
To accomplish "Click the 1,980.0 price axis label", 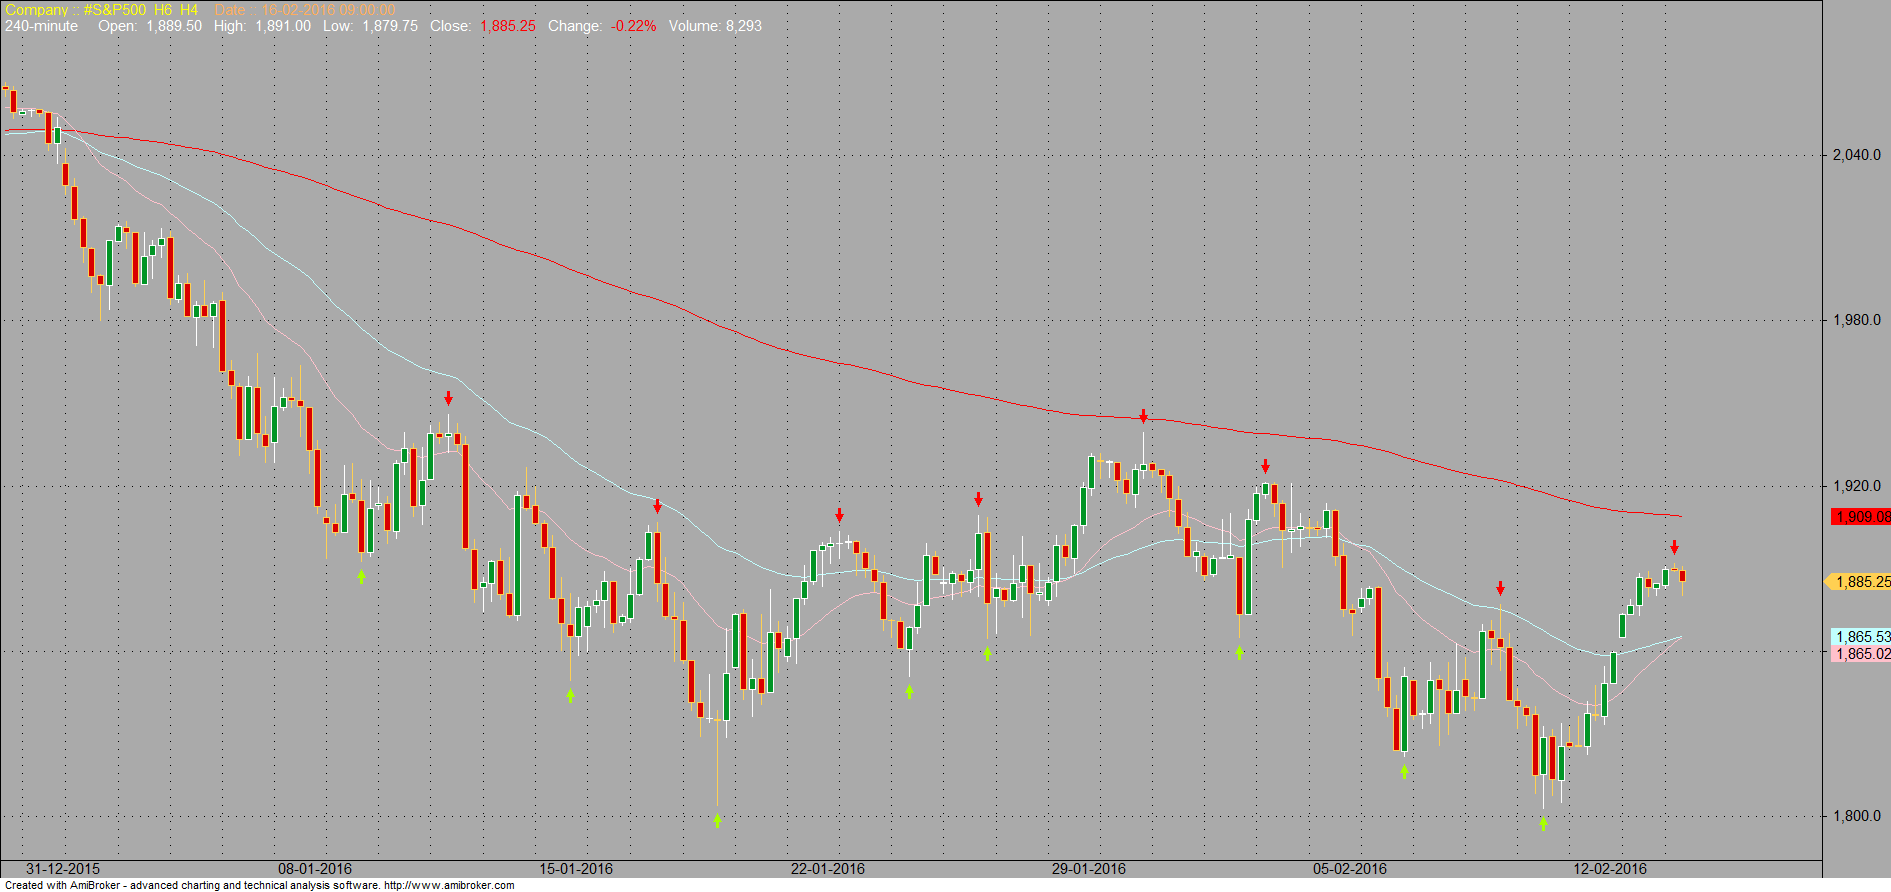I will [1857, 320].
